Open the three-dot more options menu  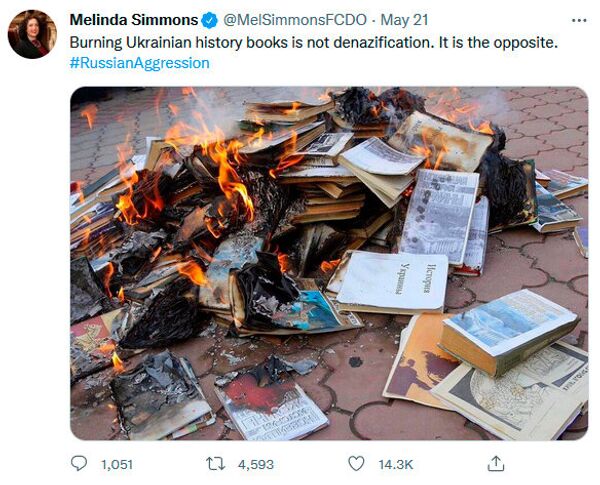(579, 20)
